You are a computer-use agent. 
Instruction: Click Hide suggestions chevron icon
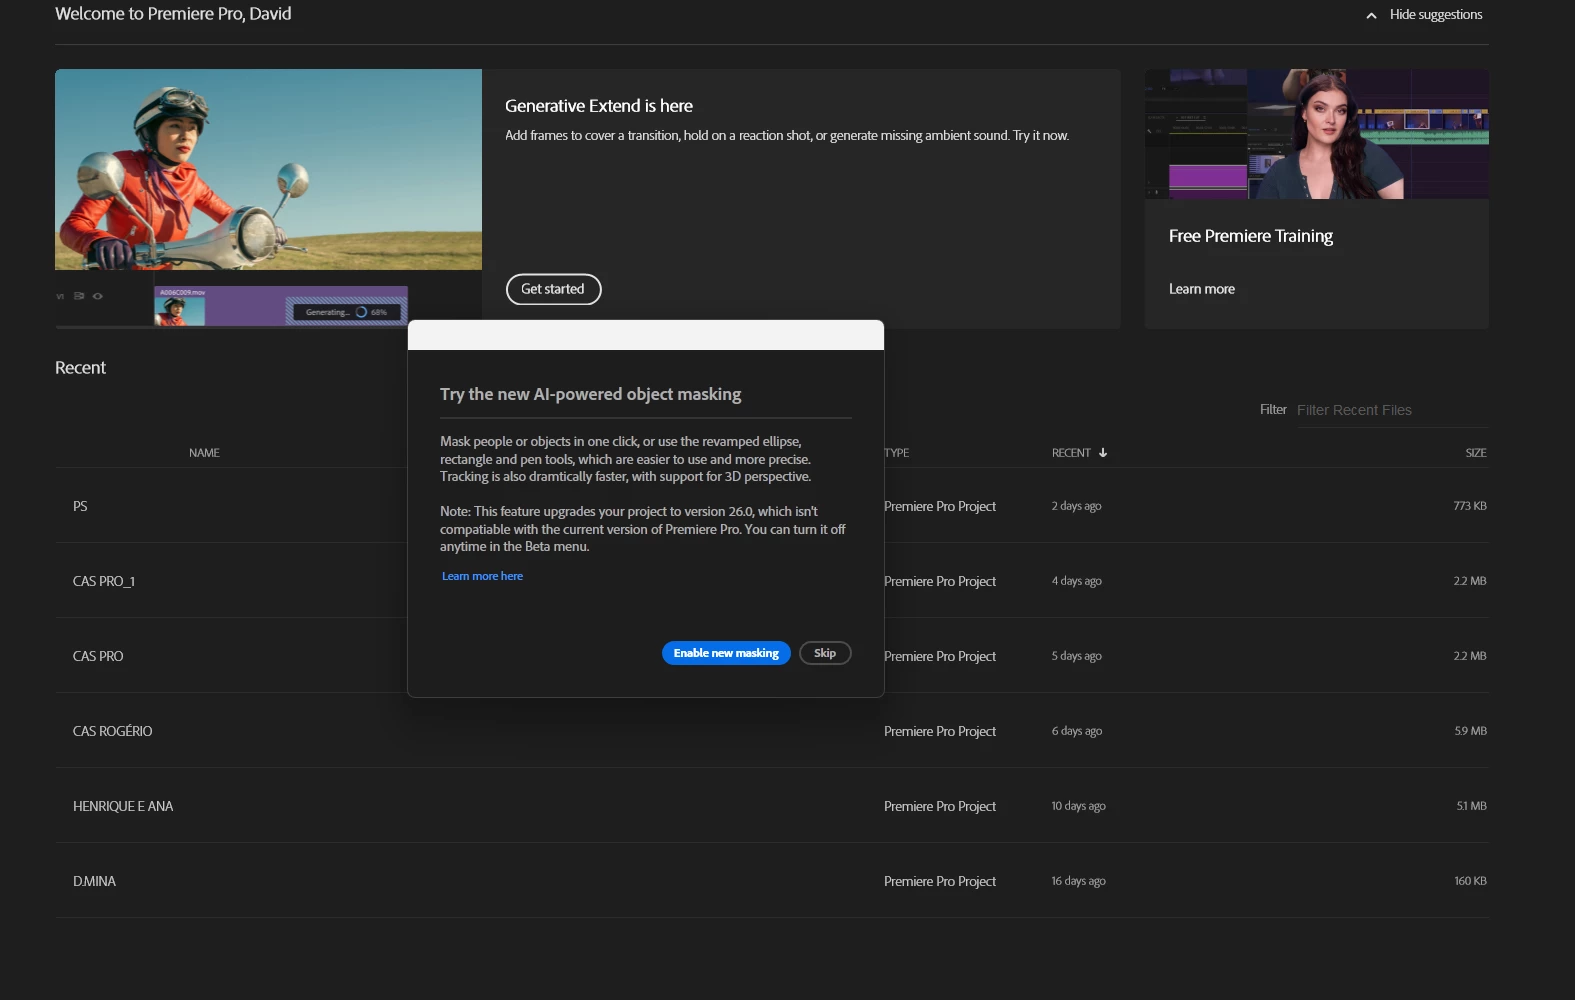(x=1371, y=15)
